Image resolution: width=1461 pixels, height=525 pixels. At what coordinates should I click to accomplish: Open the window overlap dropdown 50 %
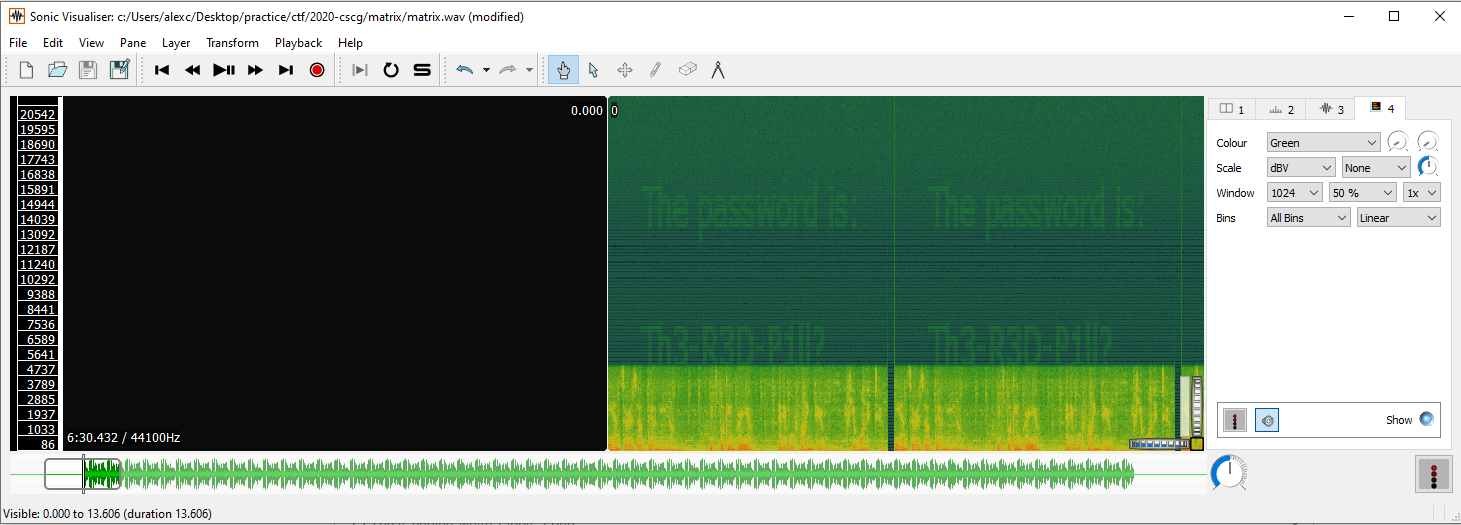click(1362, 192)
